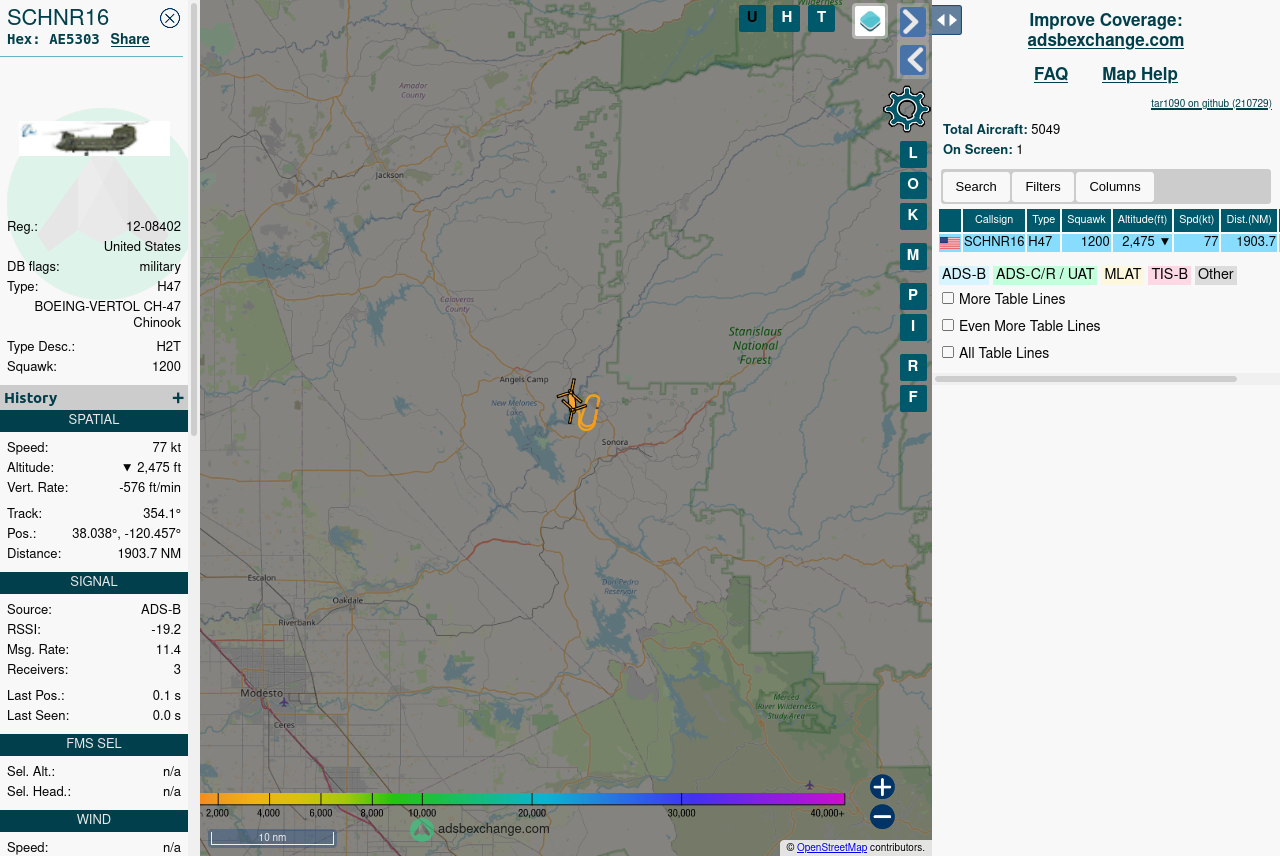The image size is (1280, 856).
Task: Toggle the K map option button
Action: [913, 216]
